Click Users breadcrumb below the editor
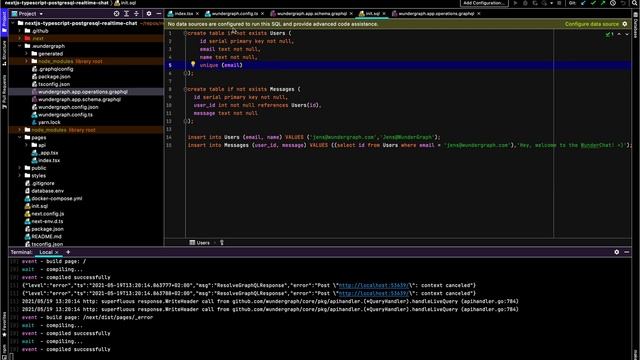The height and width of the screenshot is (360, 640). 200,242
